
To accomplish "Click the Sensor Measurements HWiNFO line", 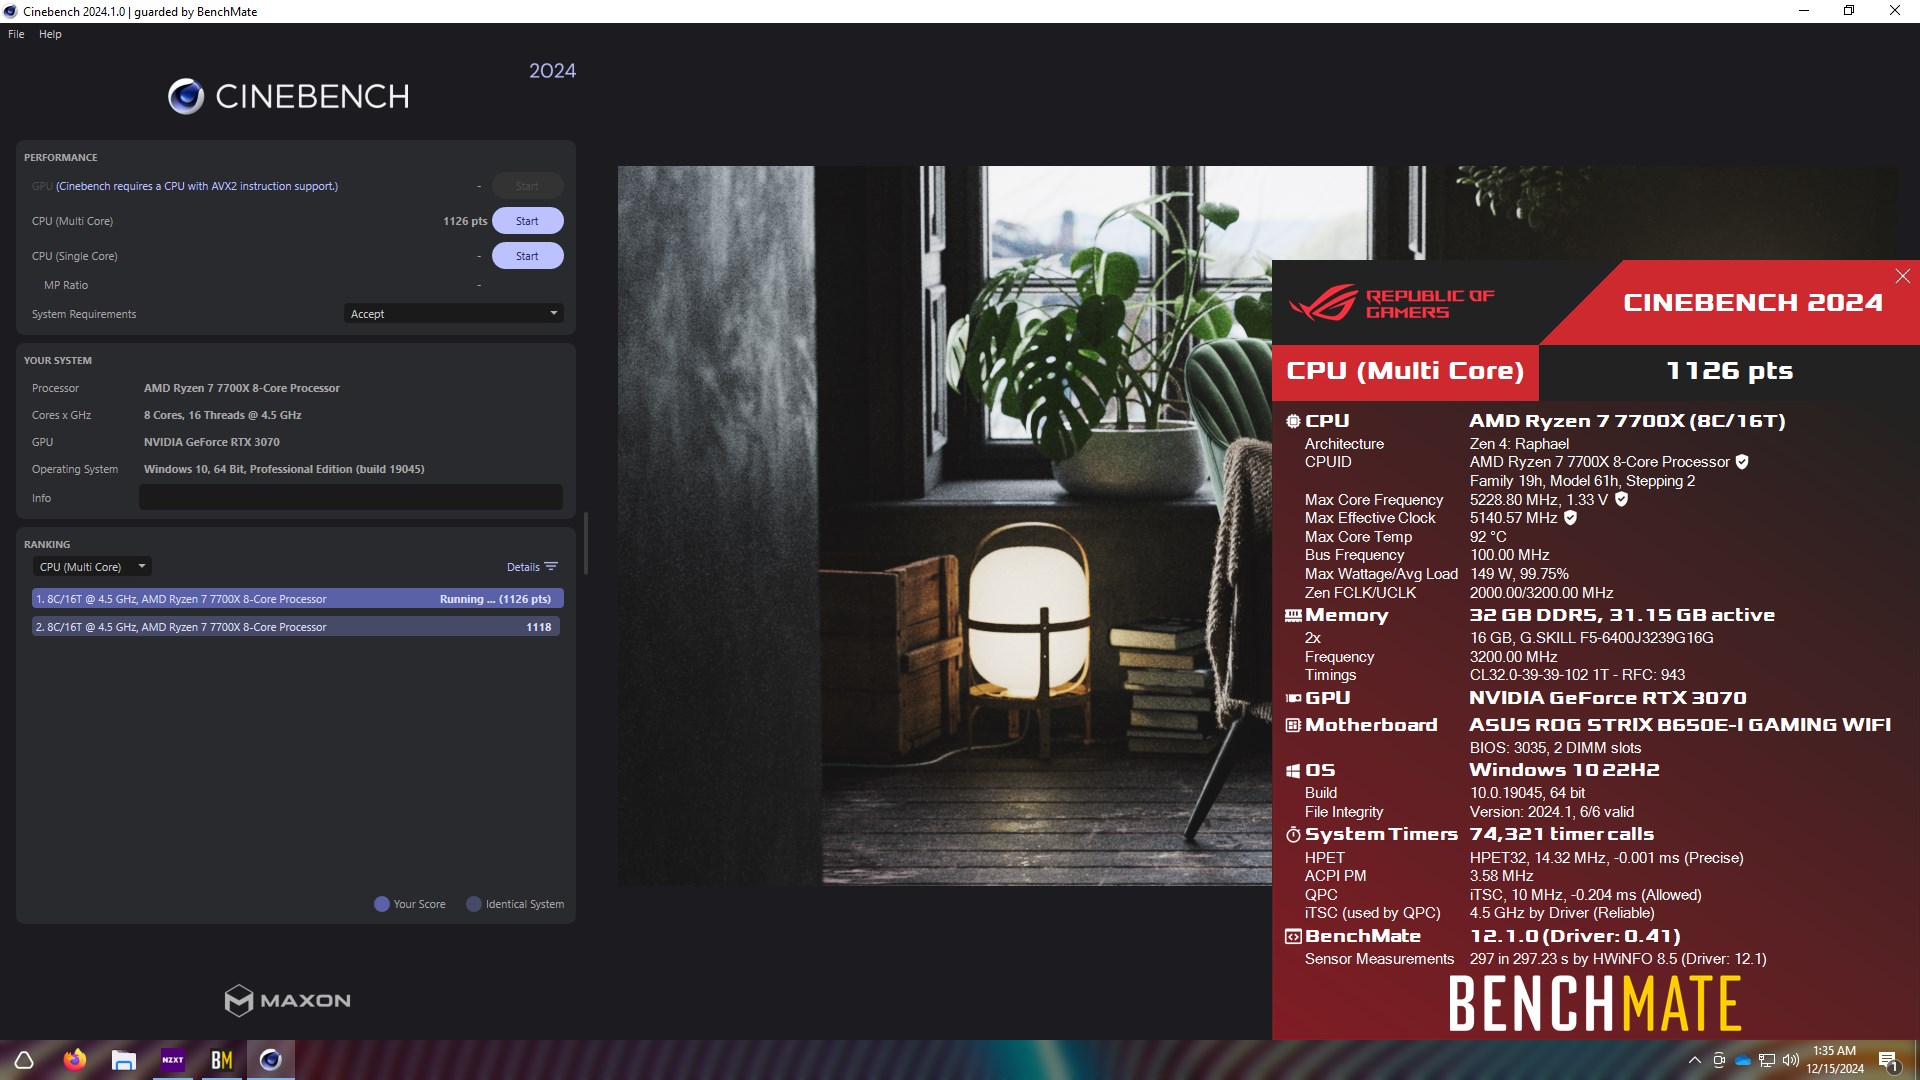I will pos(1535,959).
